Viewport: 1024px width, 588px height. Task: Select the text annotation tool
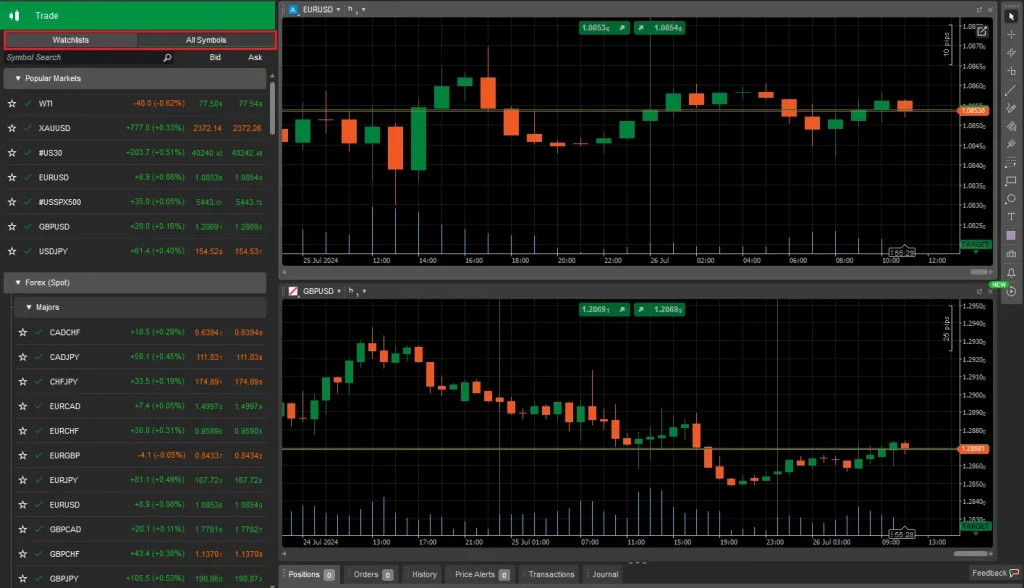[1011, 217]
